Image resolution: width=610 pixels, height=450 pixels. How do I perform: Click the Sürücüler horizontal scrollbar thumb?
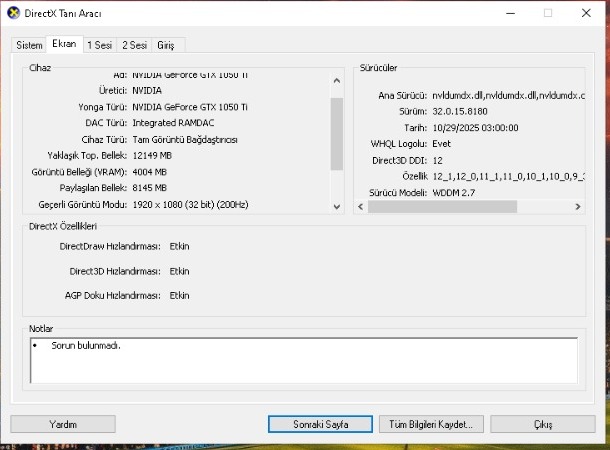click(x=442, y=207)
